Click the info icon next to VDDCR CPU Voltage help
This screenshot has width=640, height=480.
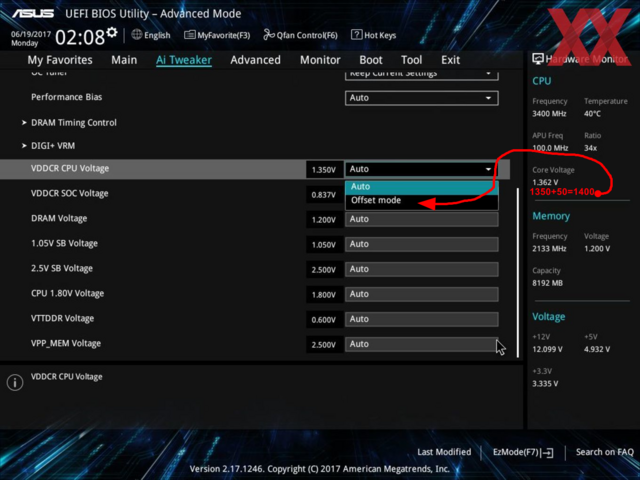[15, 382]
